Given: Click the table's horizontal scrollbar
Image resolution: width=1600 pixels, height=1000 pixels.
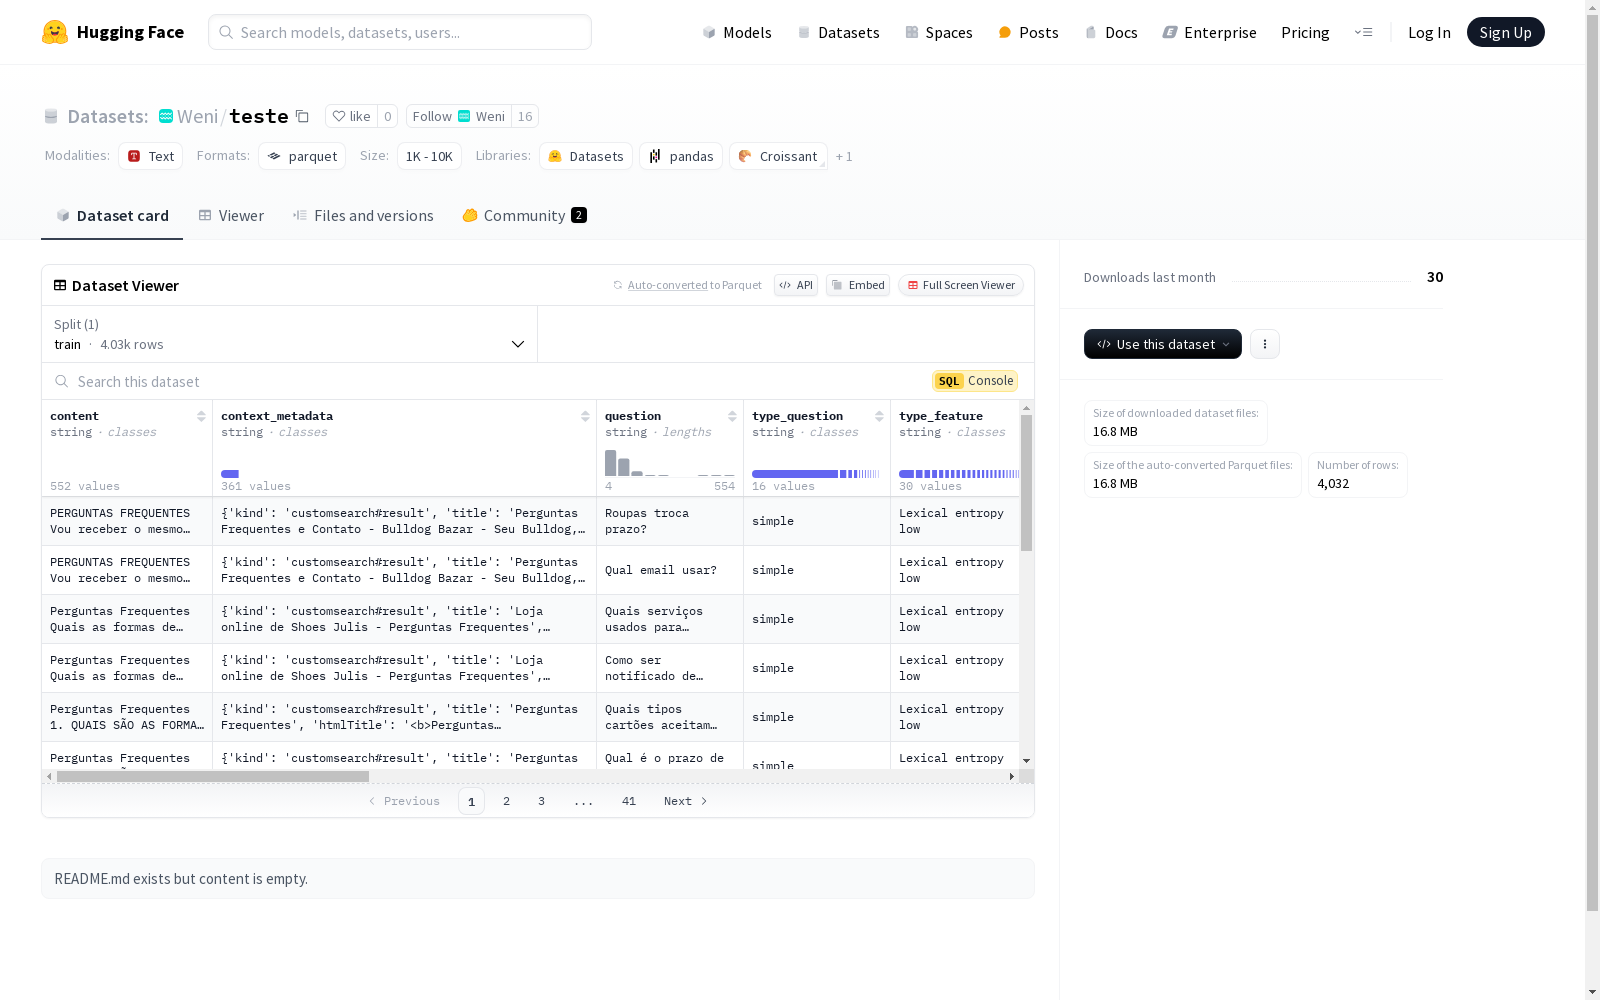Looking at the screenshot, I should [213, 776].
